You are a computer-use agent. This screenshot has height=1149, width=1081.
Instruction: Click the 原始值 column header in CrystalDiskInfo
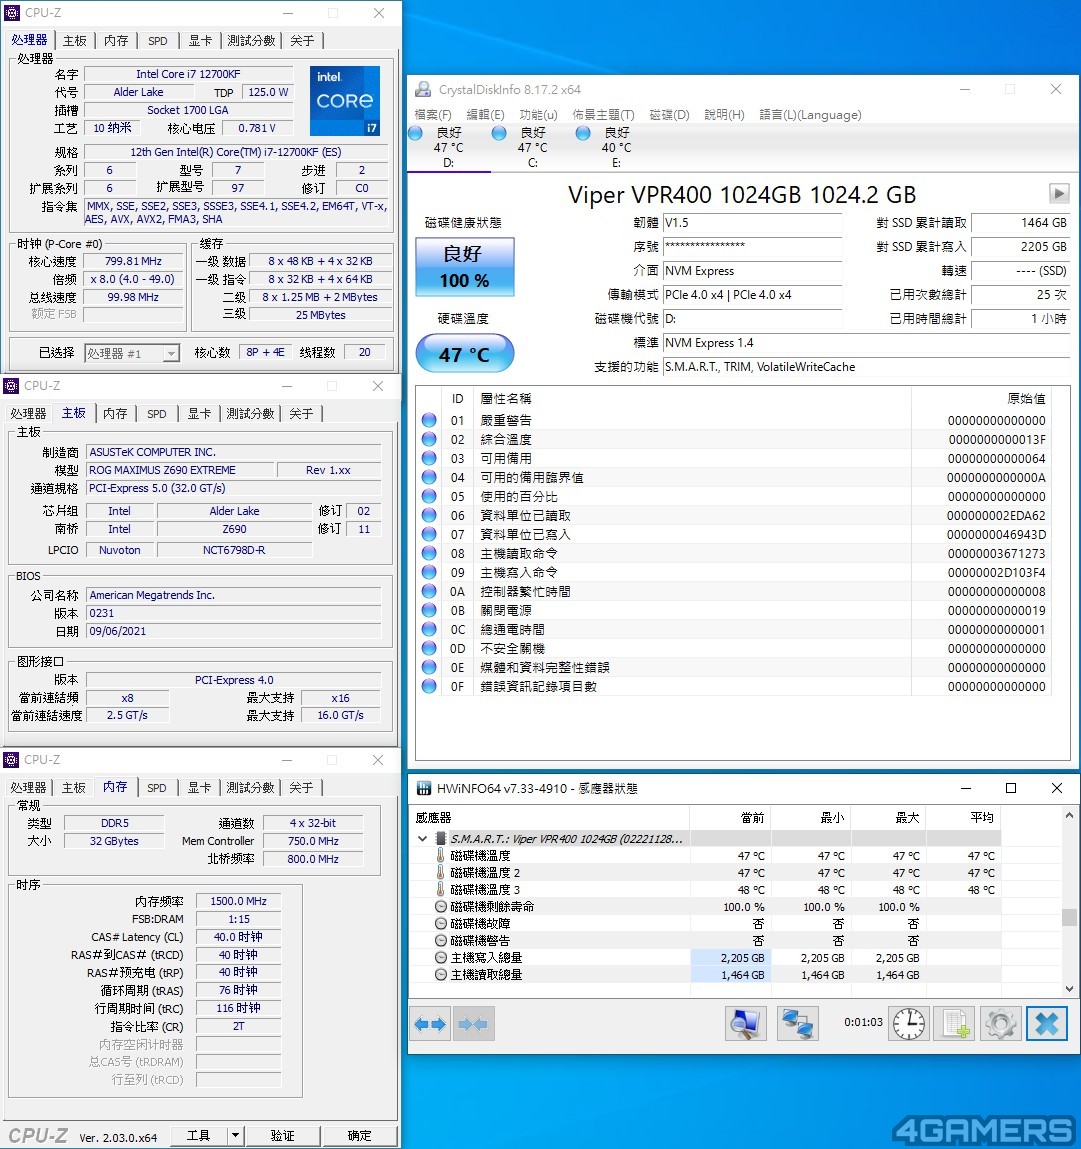click(x=982, y=399)
